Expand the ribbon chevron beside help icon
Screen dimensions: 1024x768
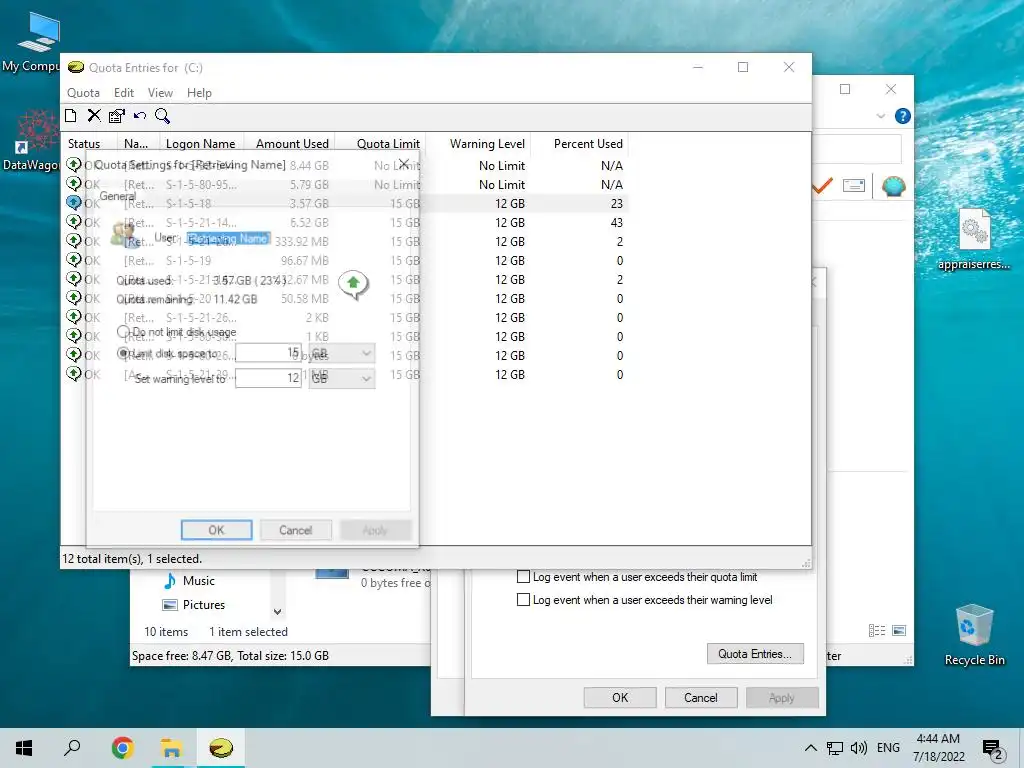pyautogui.click(x=880, y=116)
